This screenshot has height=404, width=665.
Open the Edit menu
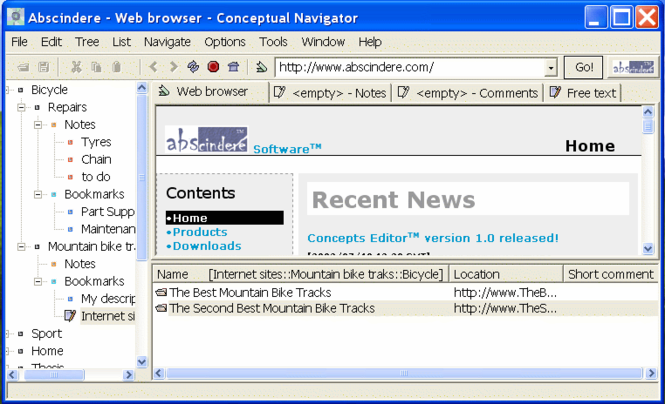tap(51, 42)
